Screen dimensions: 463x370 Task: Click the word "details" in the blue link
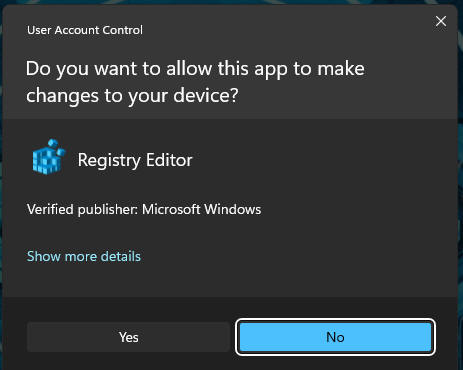tap(121, 256)
